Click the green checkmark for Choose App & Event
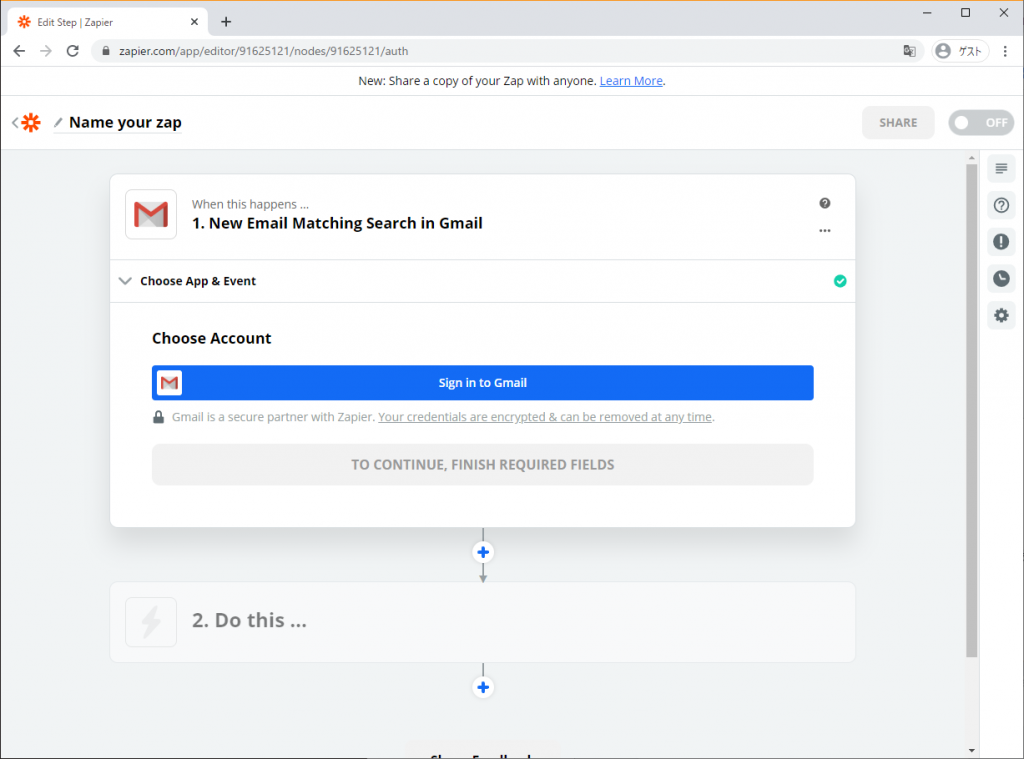The width and height of the screenshot is (1024, 759). 840,281
